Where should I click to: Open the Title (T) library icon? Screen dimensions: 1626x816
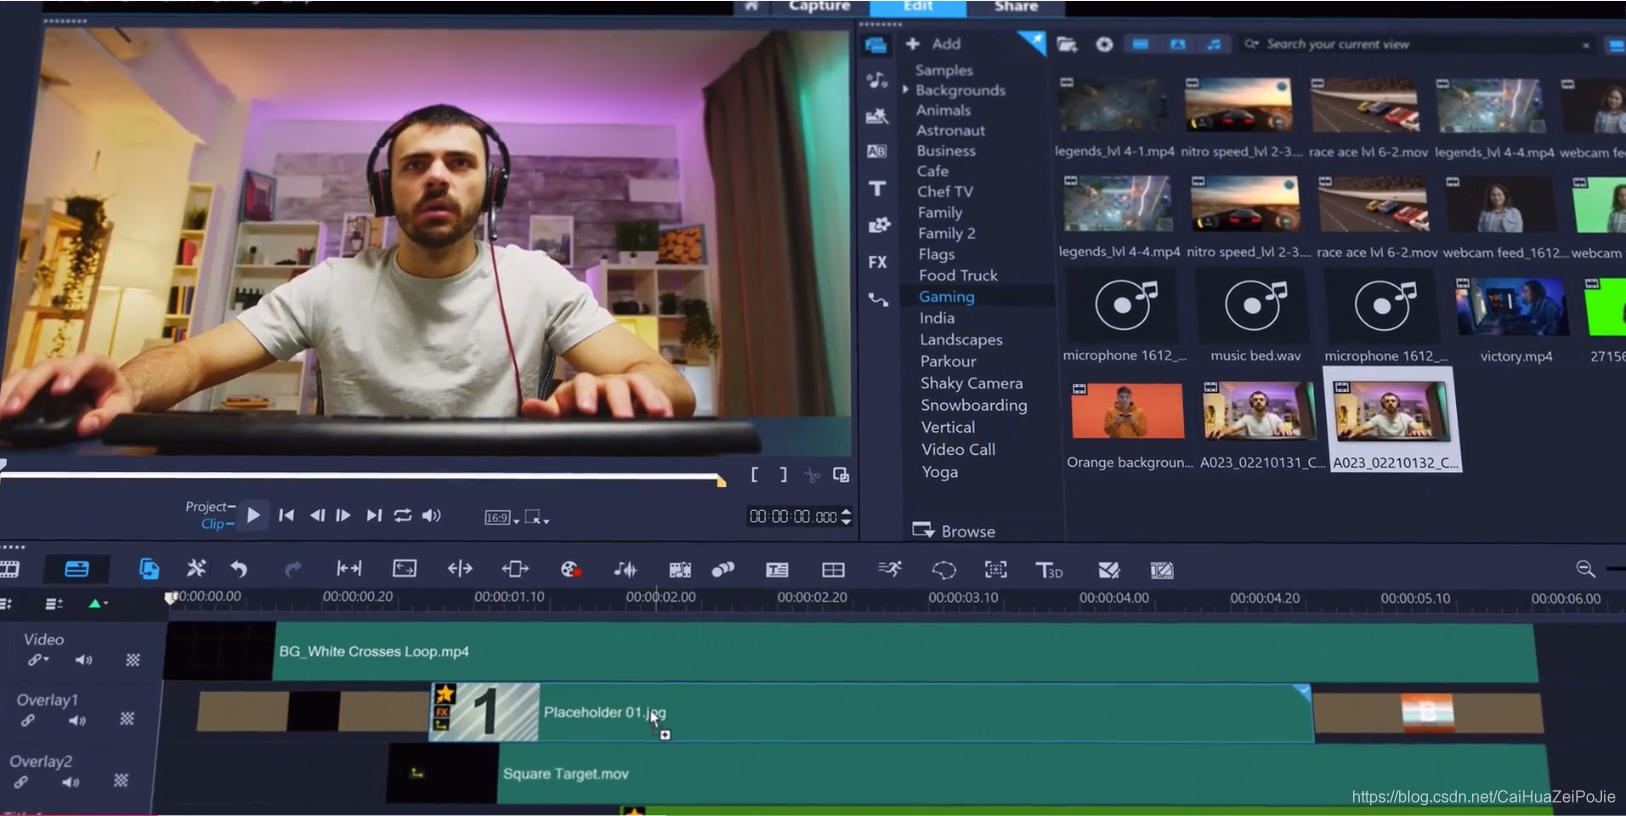click(877, 188)
